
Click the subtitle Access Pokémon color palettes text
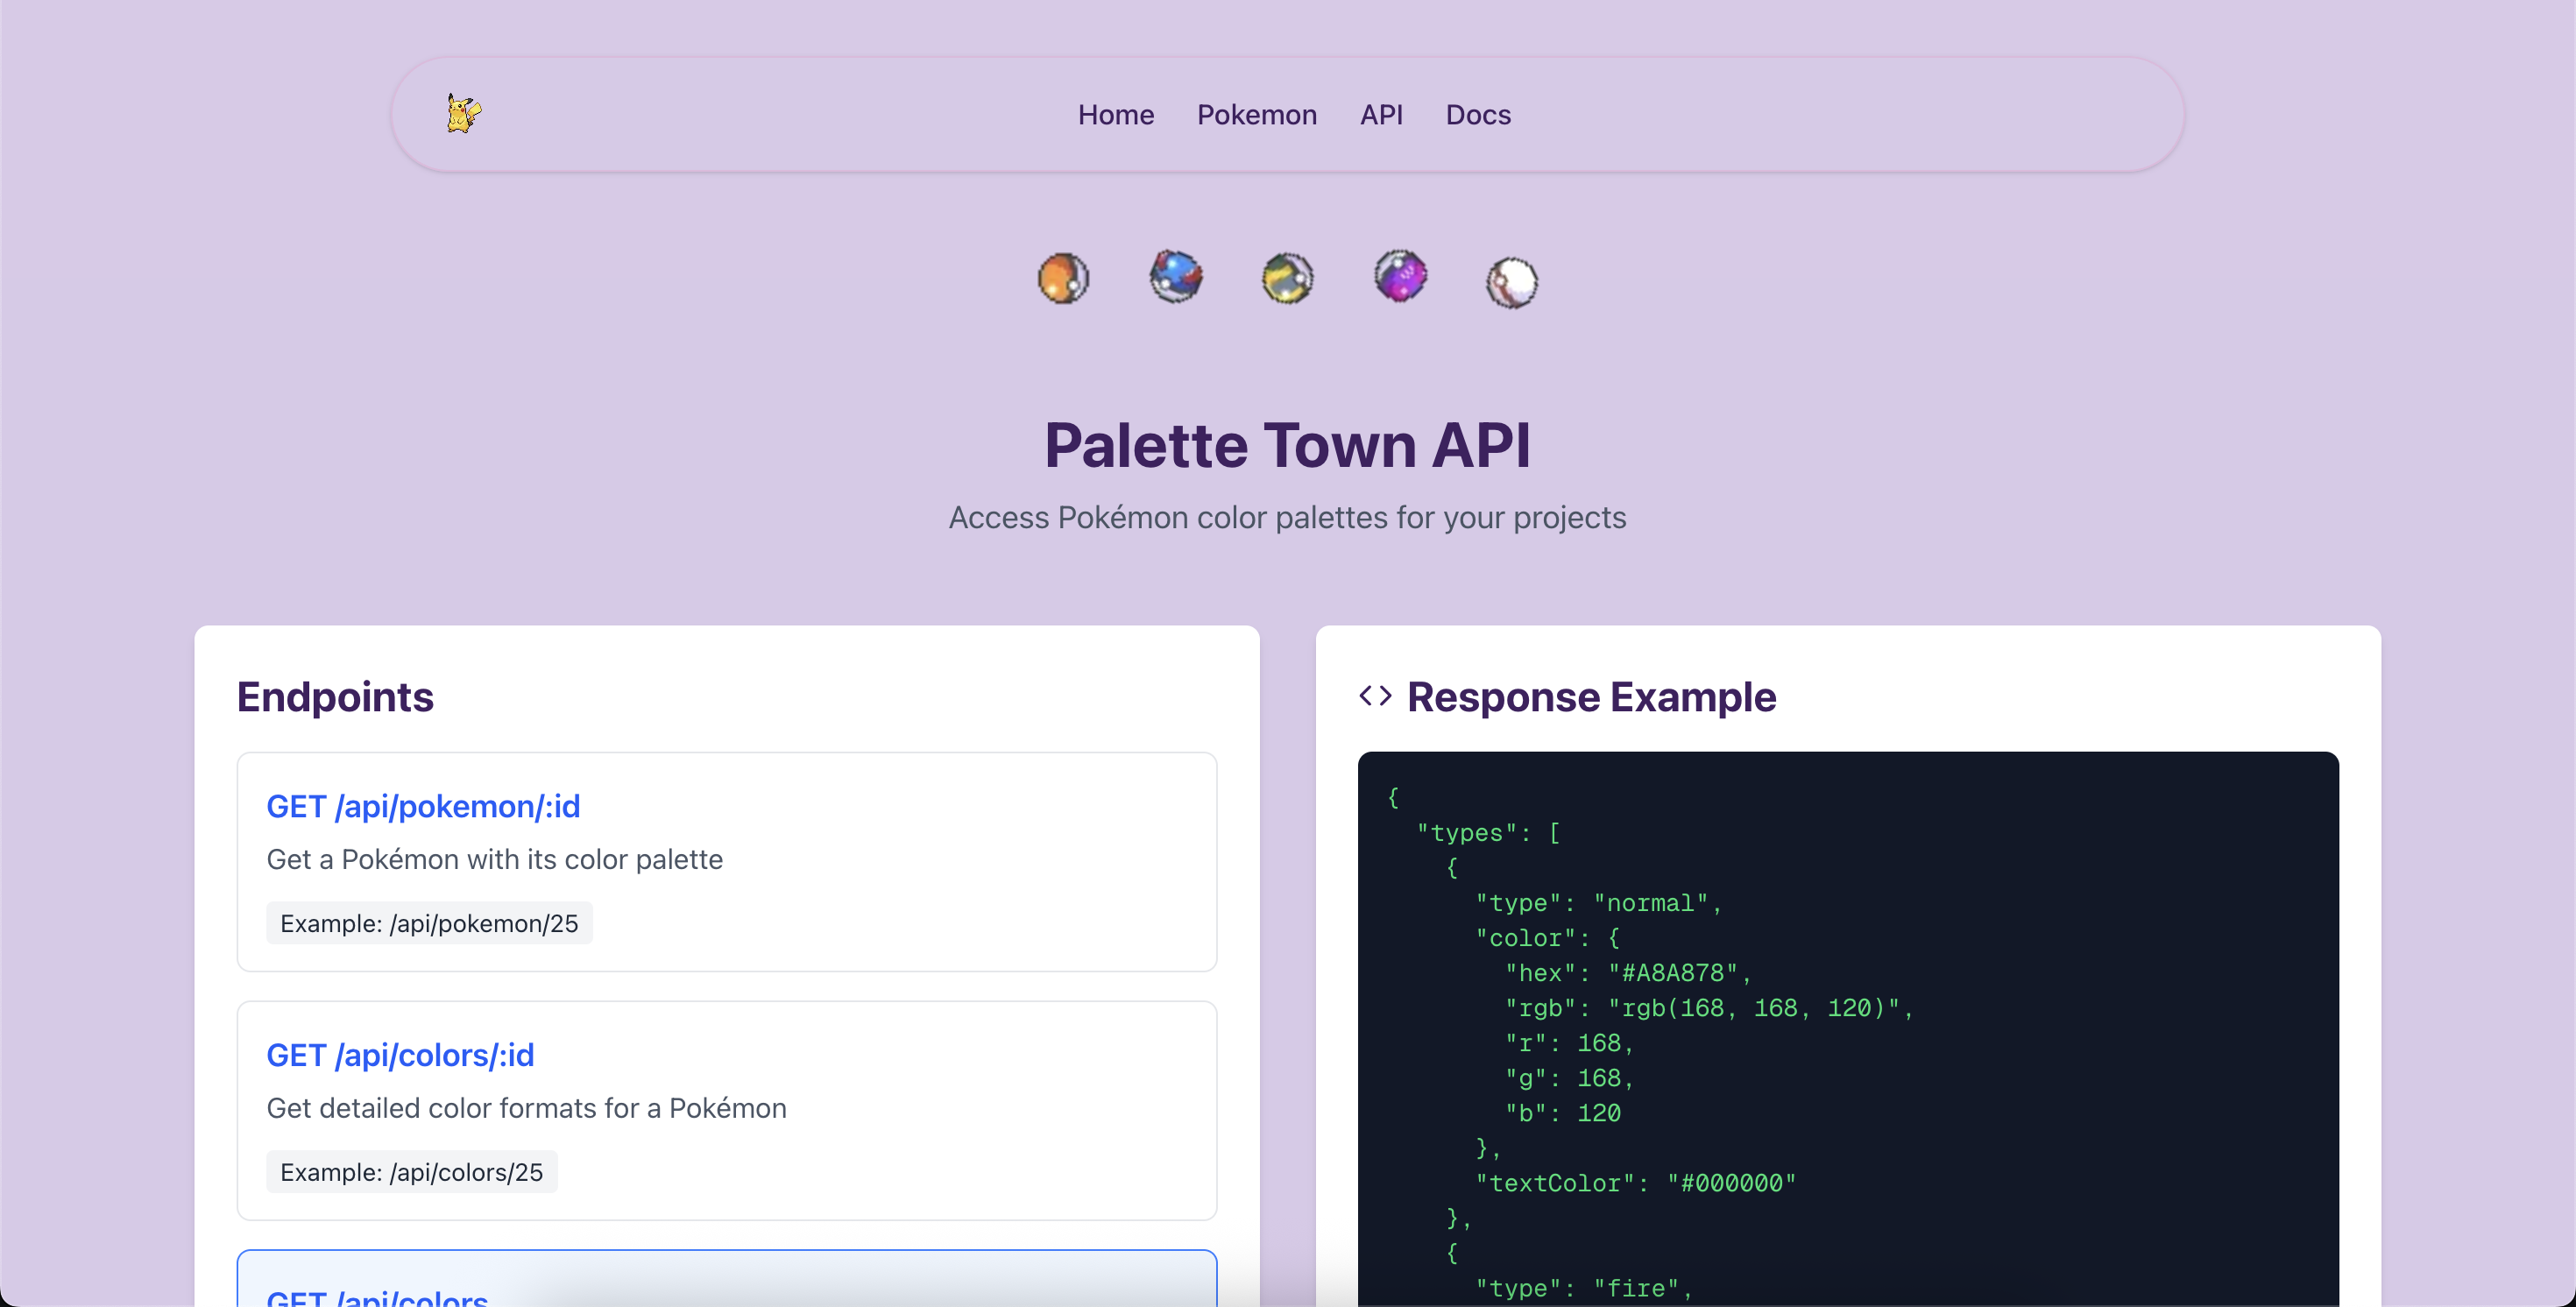click(1288, 518)
